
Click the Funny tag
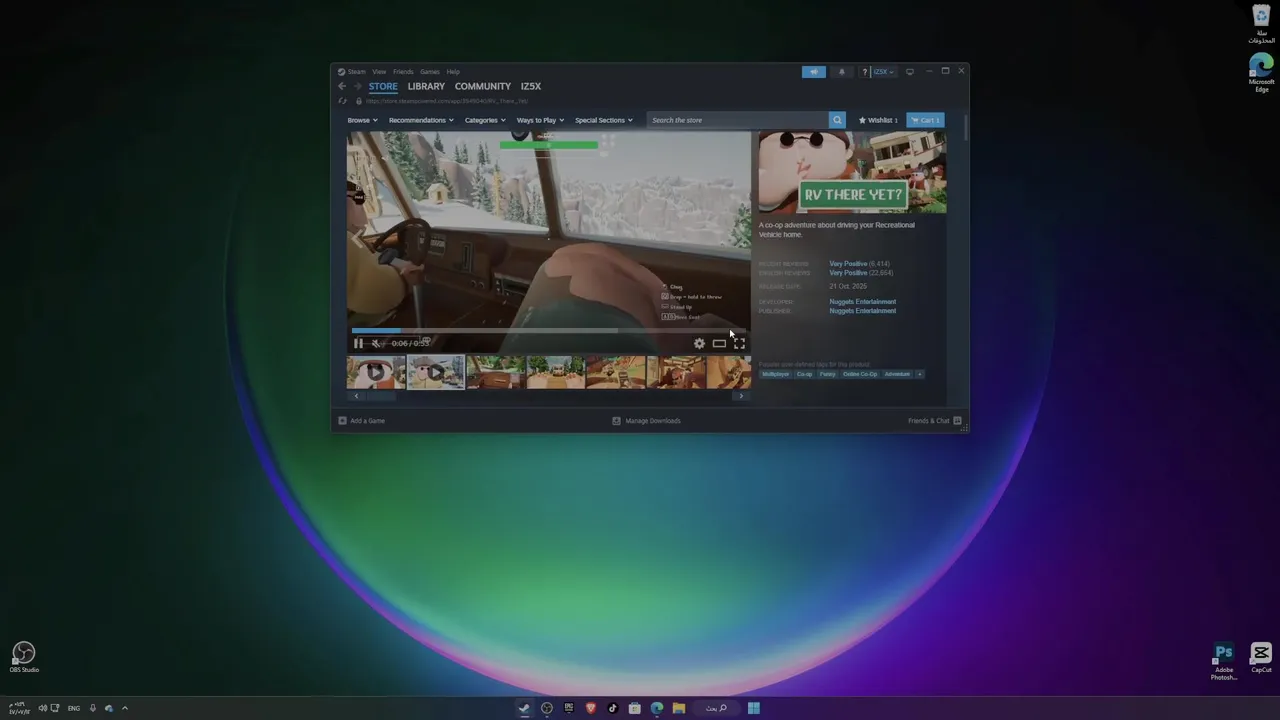pyautogui.click(x=827, y=374)
